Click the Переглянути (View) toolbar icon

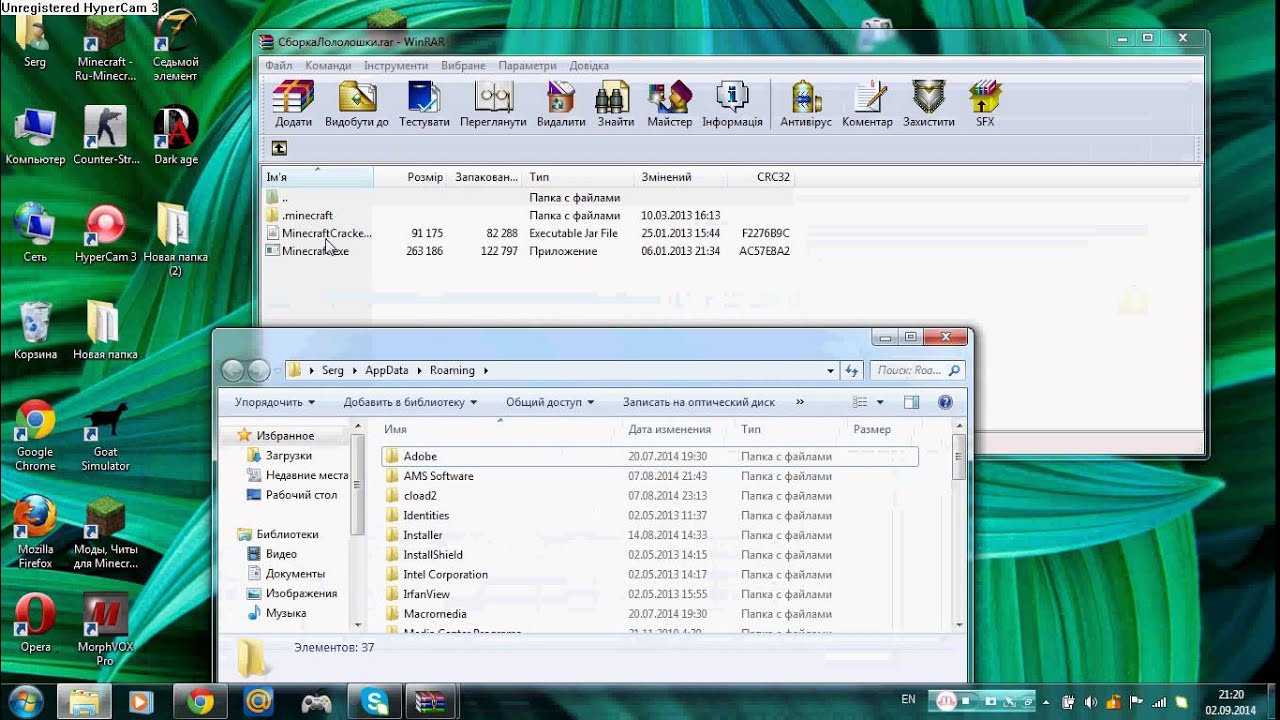tap(493, 105)
